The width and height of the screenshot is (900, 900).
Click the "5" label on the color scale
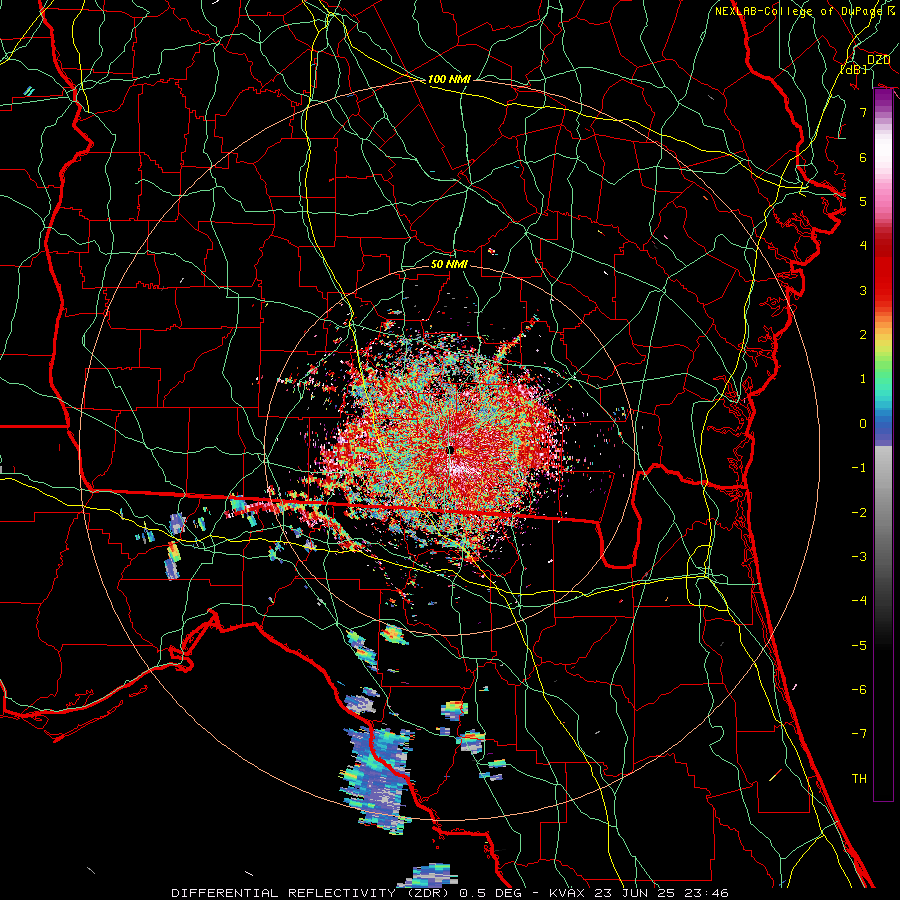click(x=863, y=201)
